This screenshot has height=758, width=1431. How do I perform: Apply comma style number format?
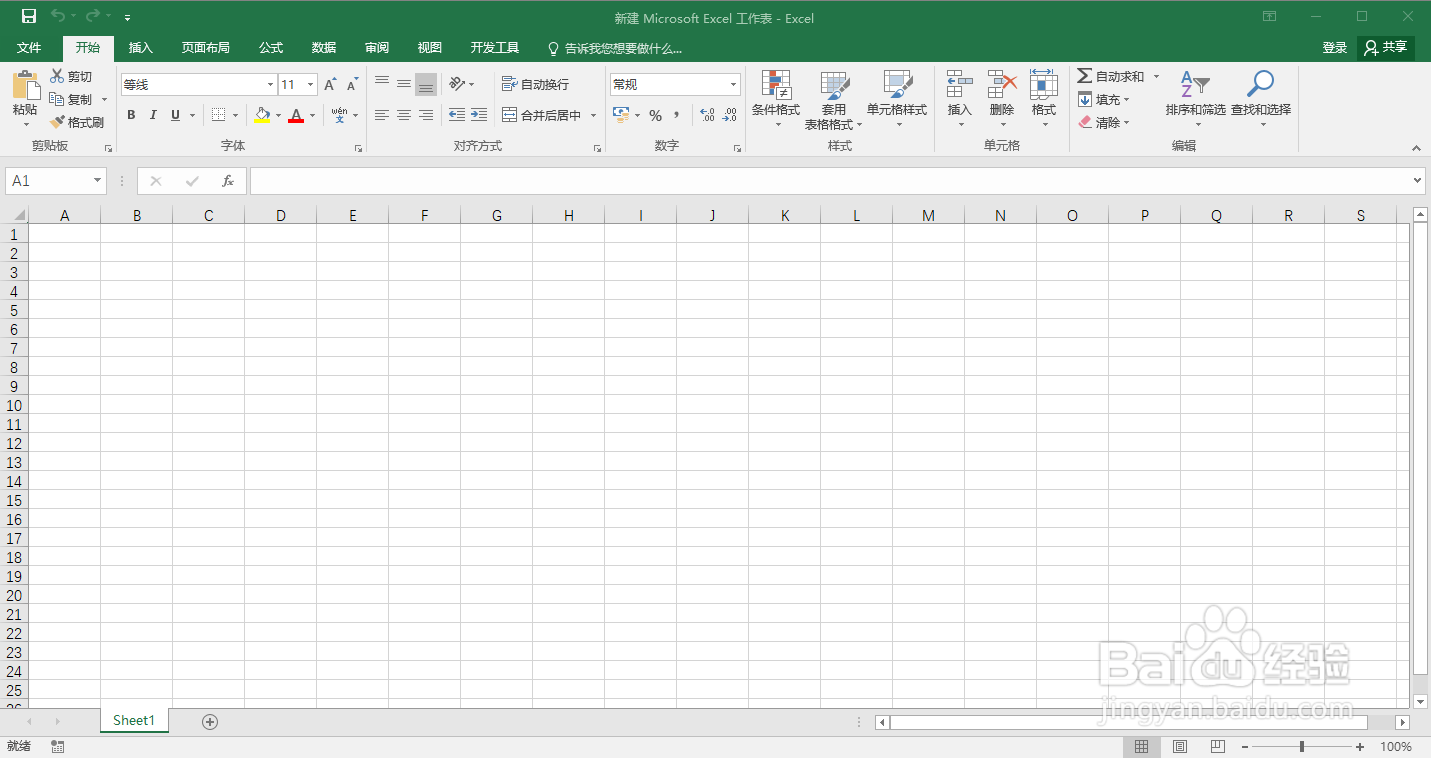click(x=677, y=116)
